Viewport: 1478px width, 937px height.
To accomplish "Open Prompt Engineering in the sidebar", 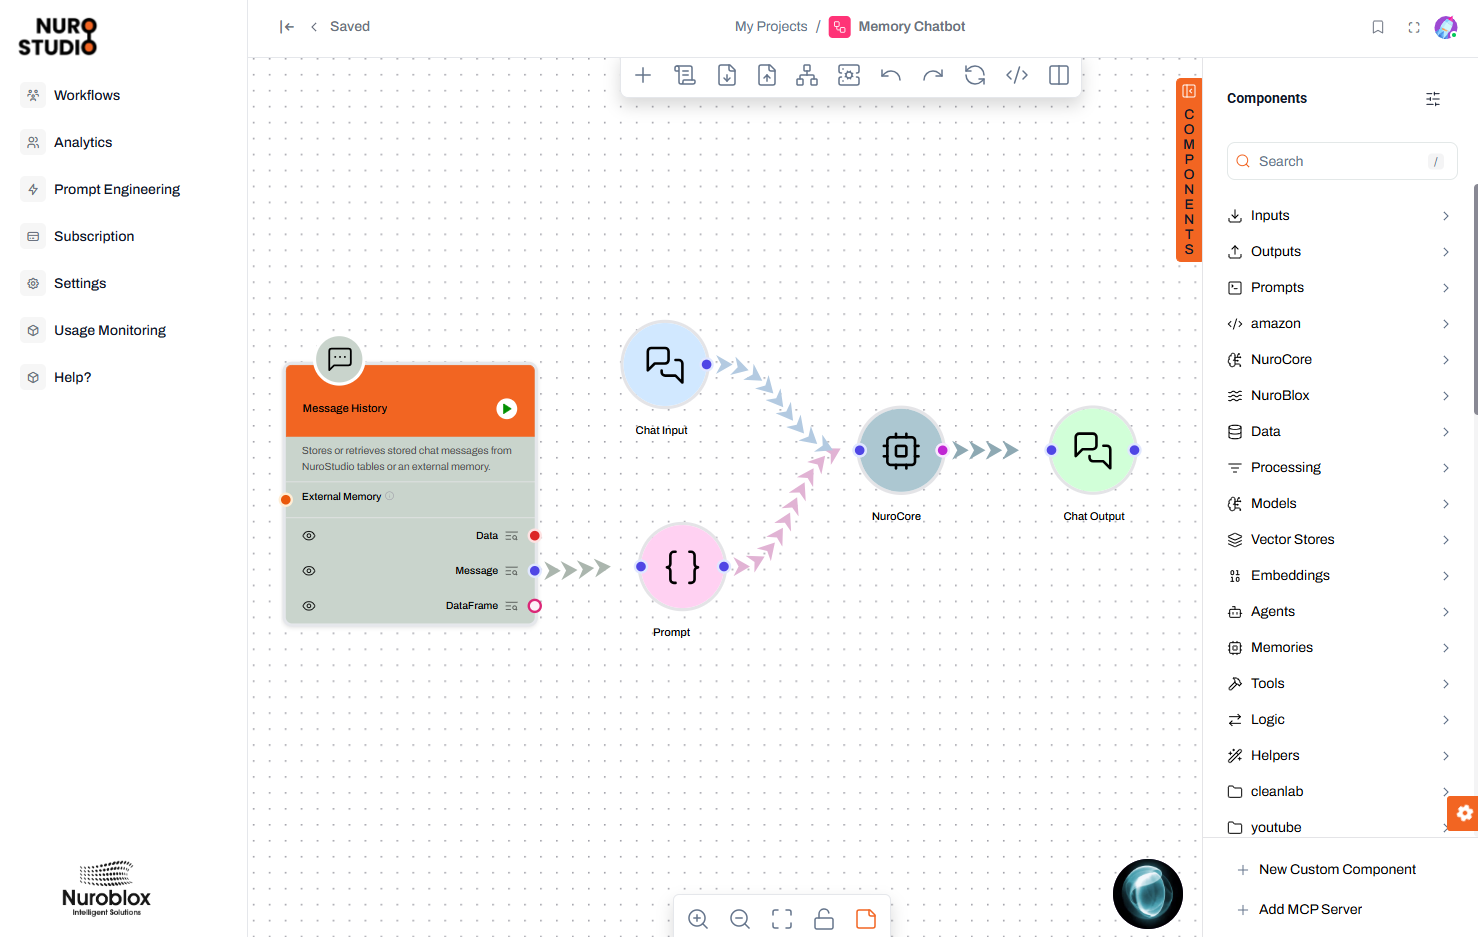I will pos(116,189).
